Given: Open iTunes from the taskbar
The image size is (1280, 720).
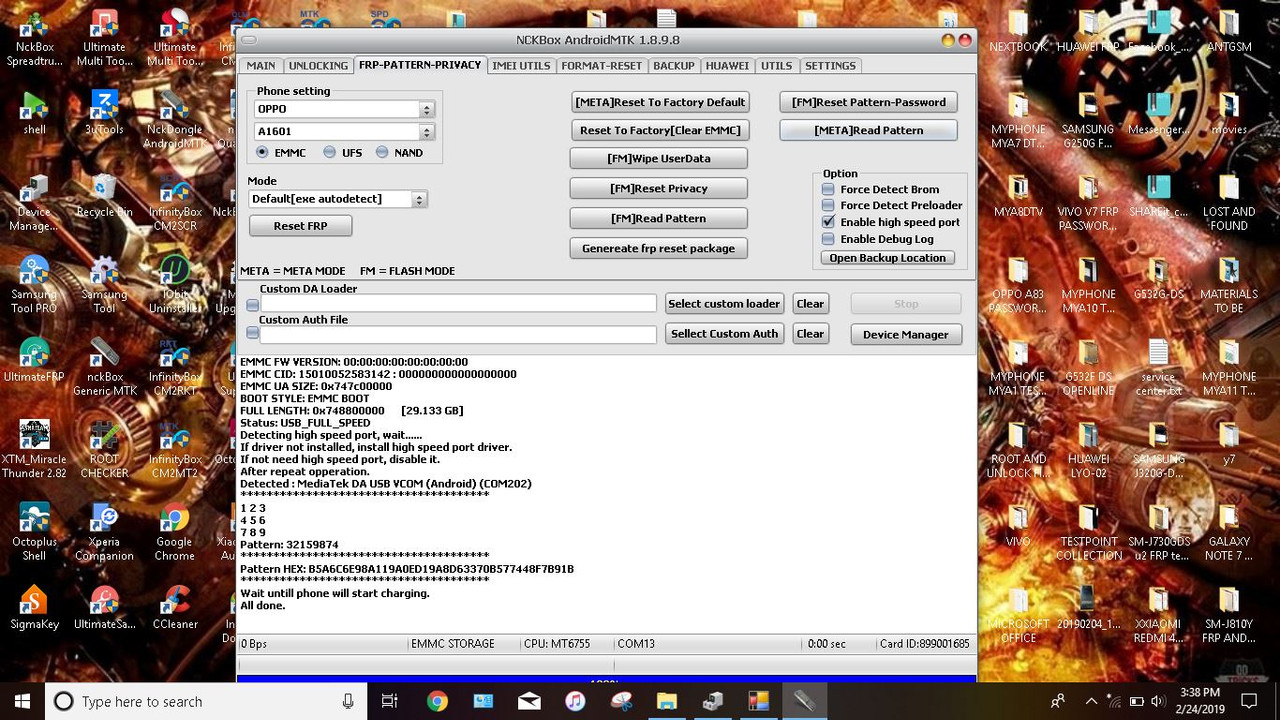Looking at the screenshot, I should pos(575,701).
